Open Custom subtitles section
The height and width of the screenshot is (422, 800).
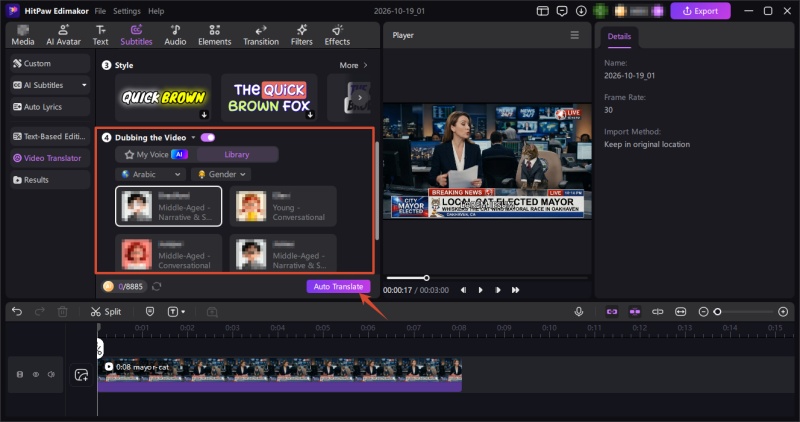coord(50,64)
